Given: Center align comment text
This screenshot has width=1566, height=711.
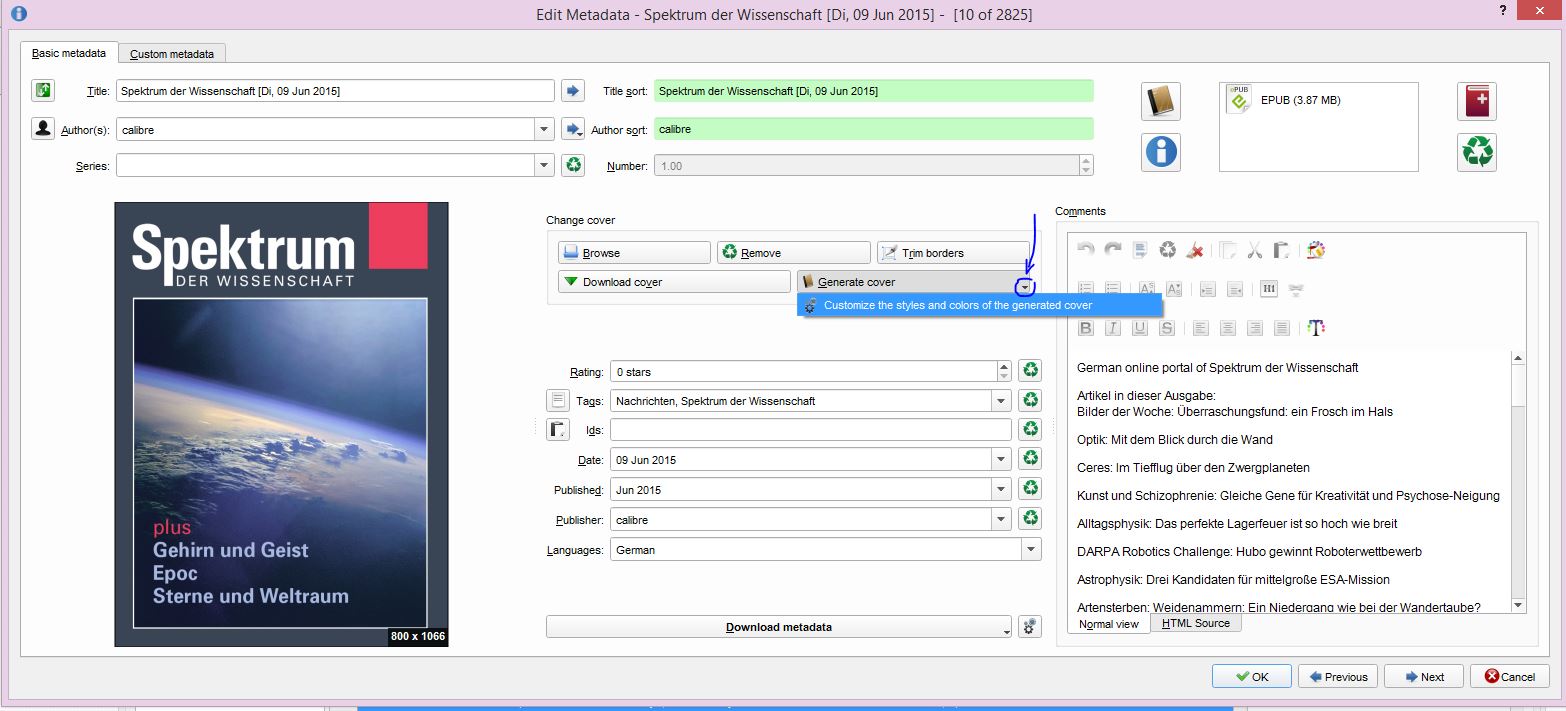Looking at the screenshot, I should [x=1228, y=328].
